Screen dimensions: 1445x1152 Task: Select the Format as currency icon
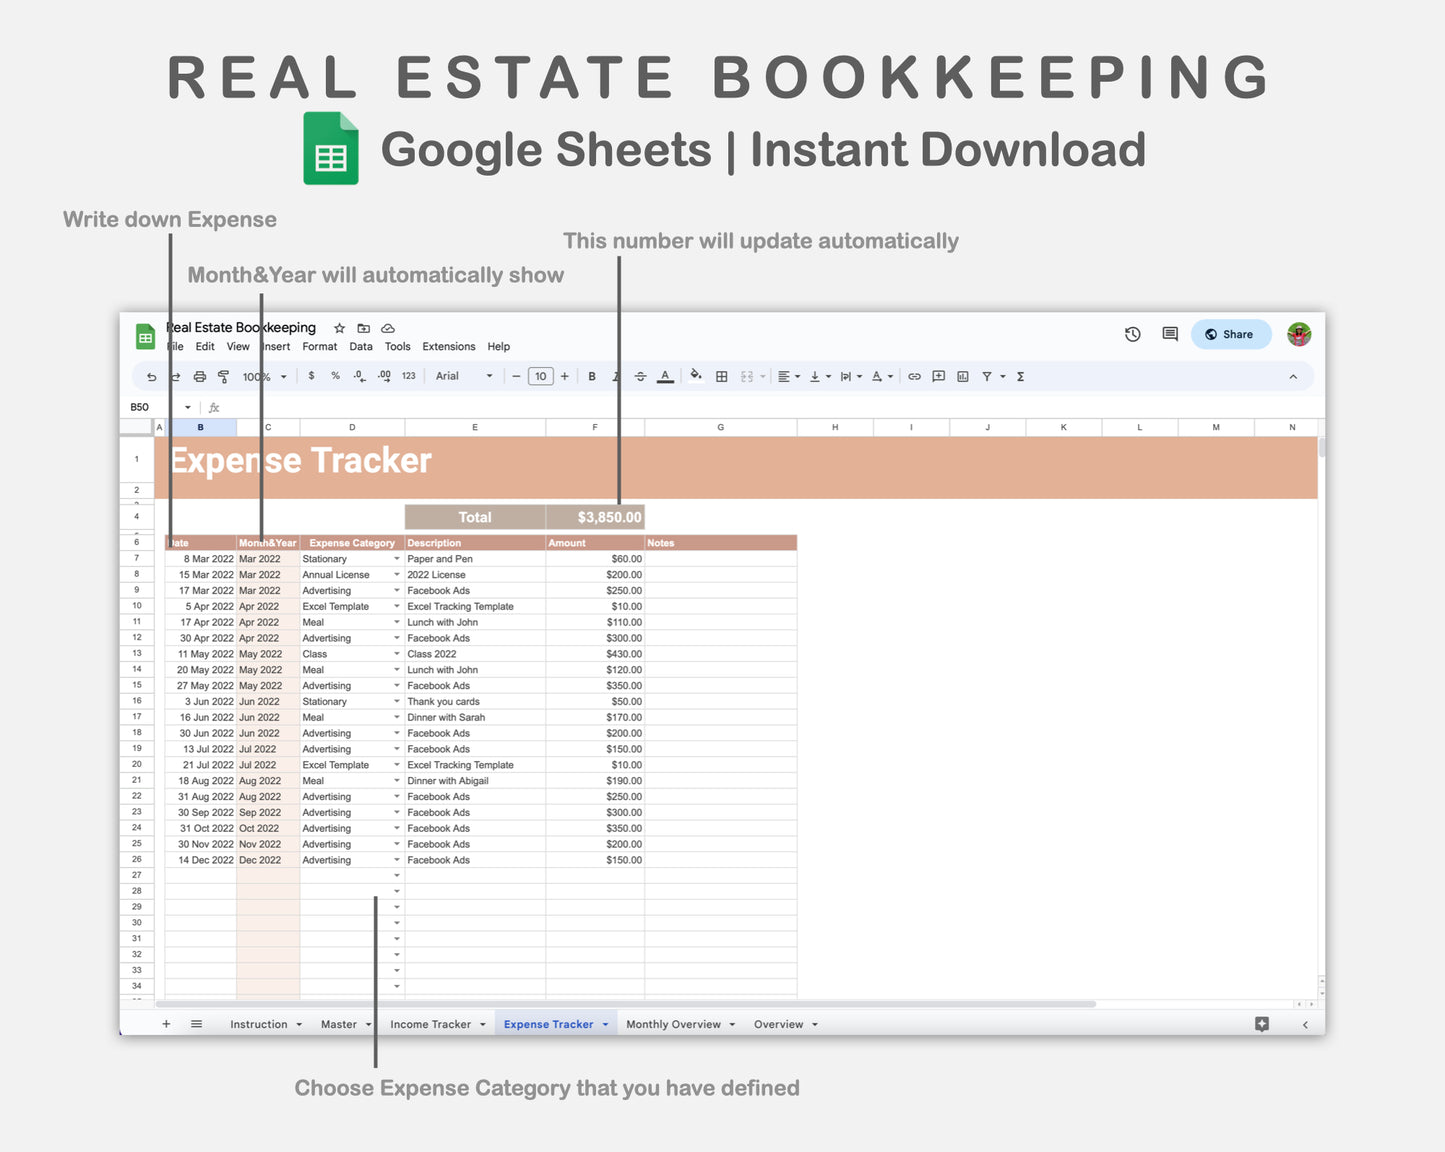click(311, 376)
